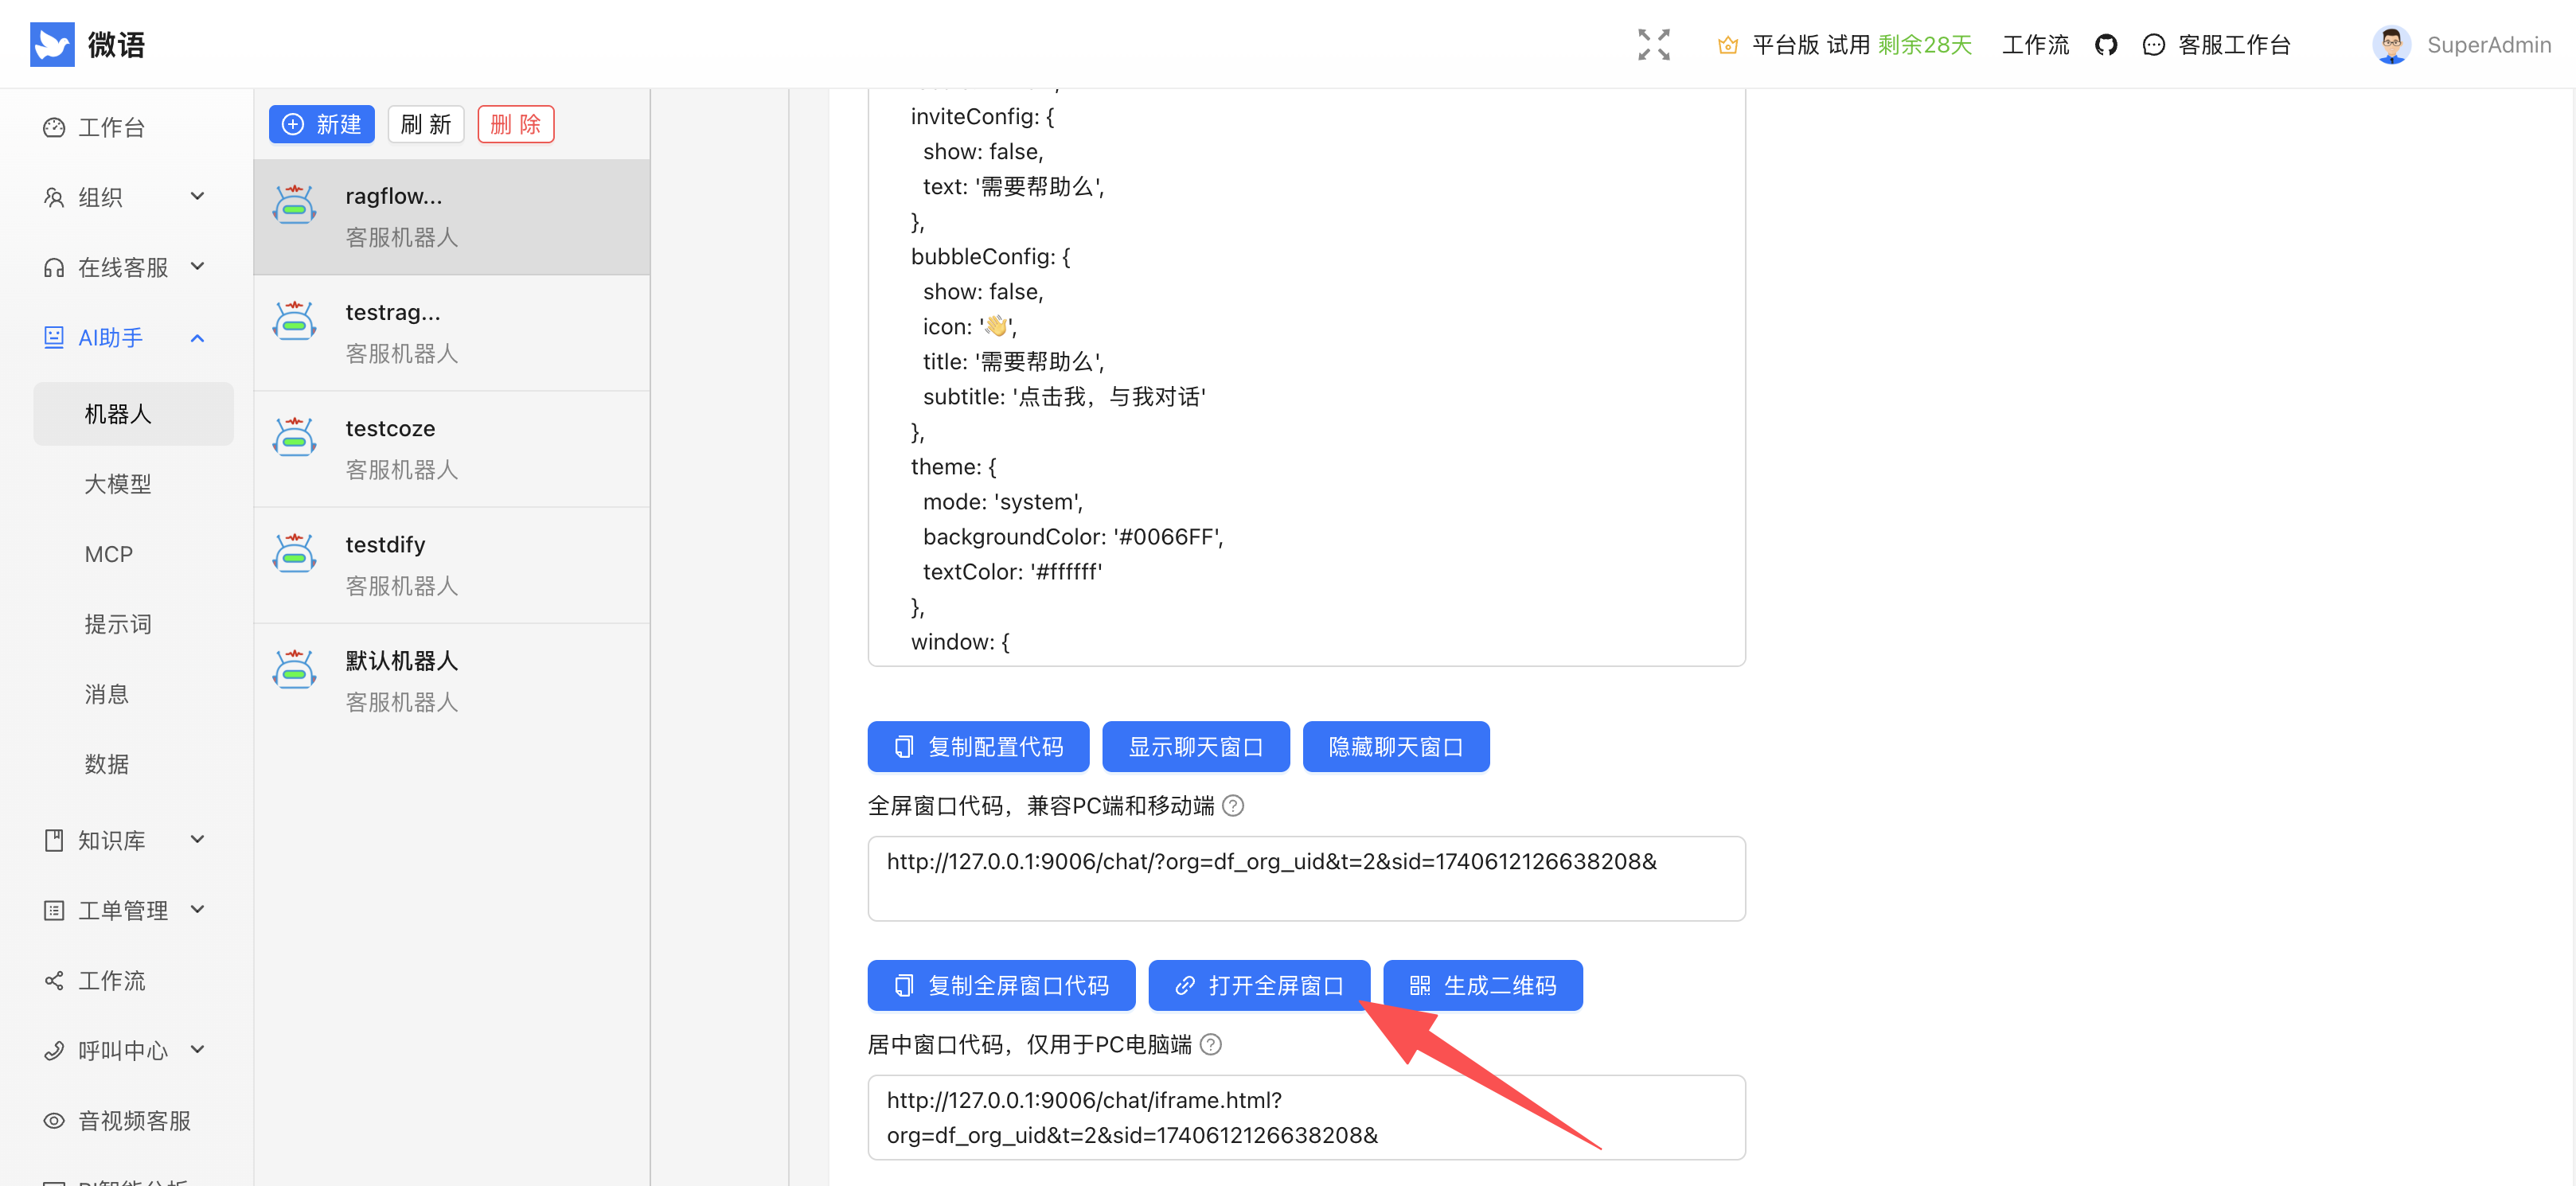The width and height of the screenshot is (2576, 1186).
Task: Click the 工作台 clock icon in sidebar
Action: pos(53,127)
